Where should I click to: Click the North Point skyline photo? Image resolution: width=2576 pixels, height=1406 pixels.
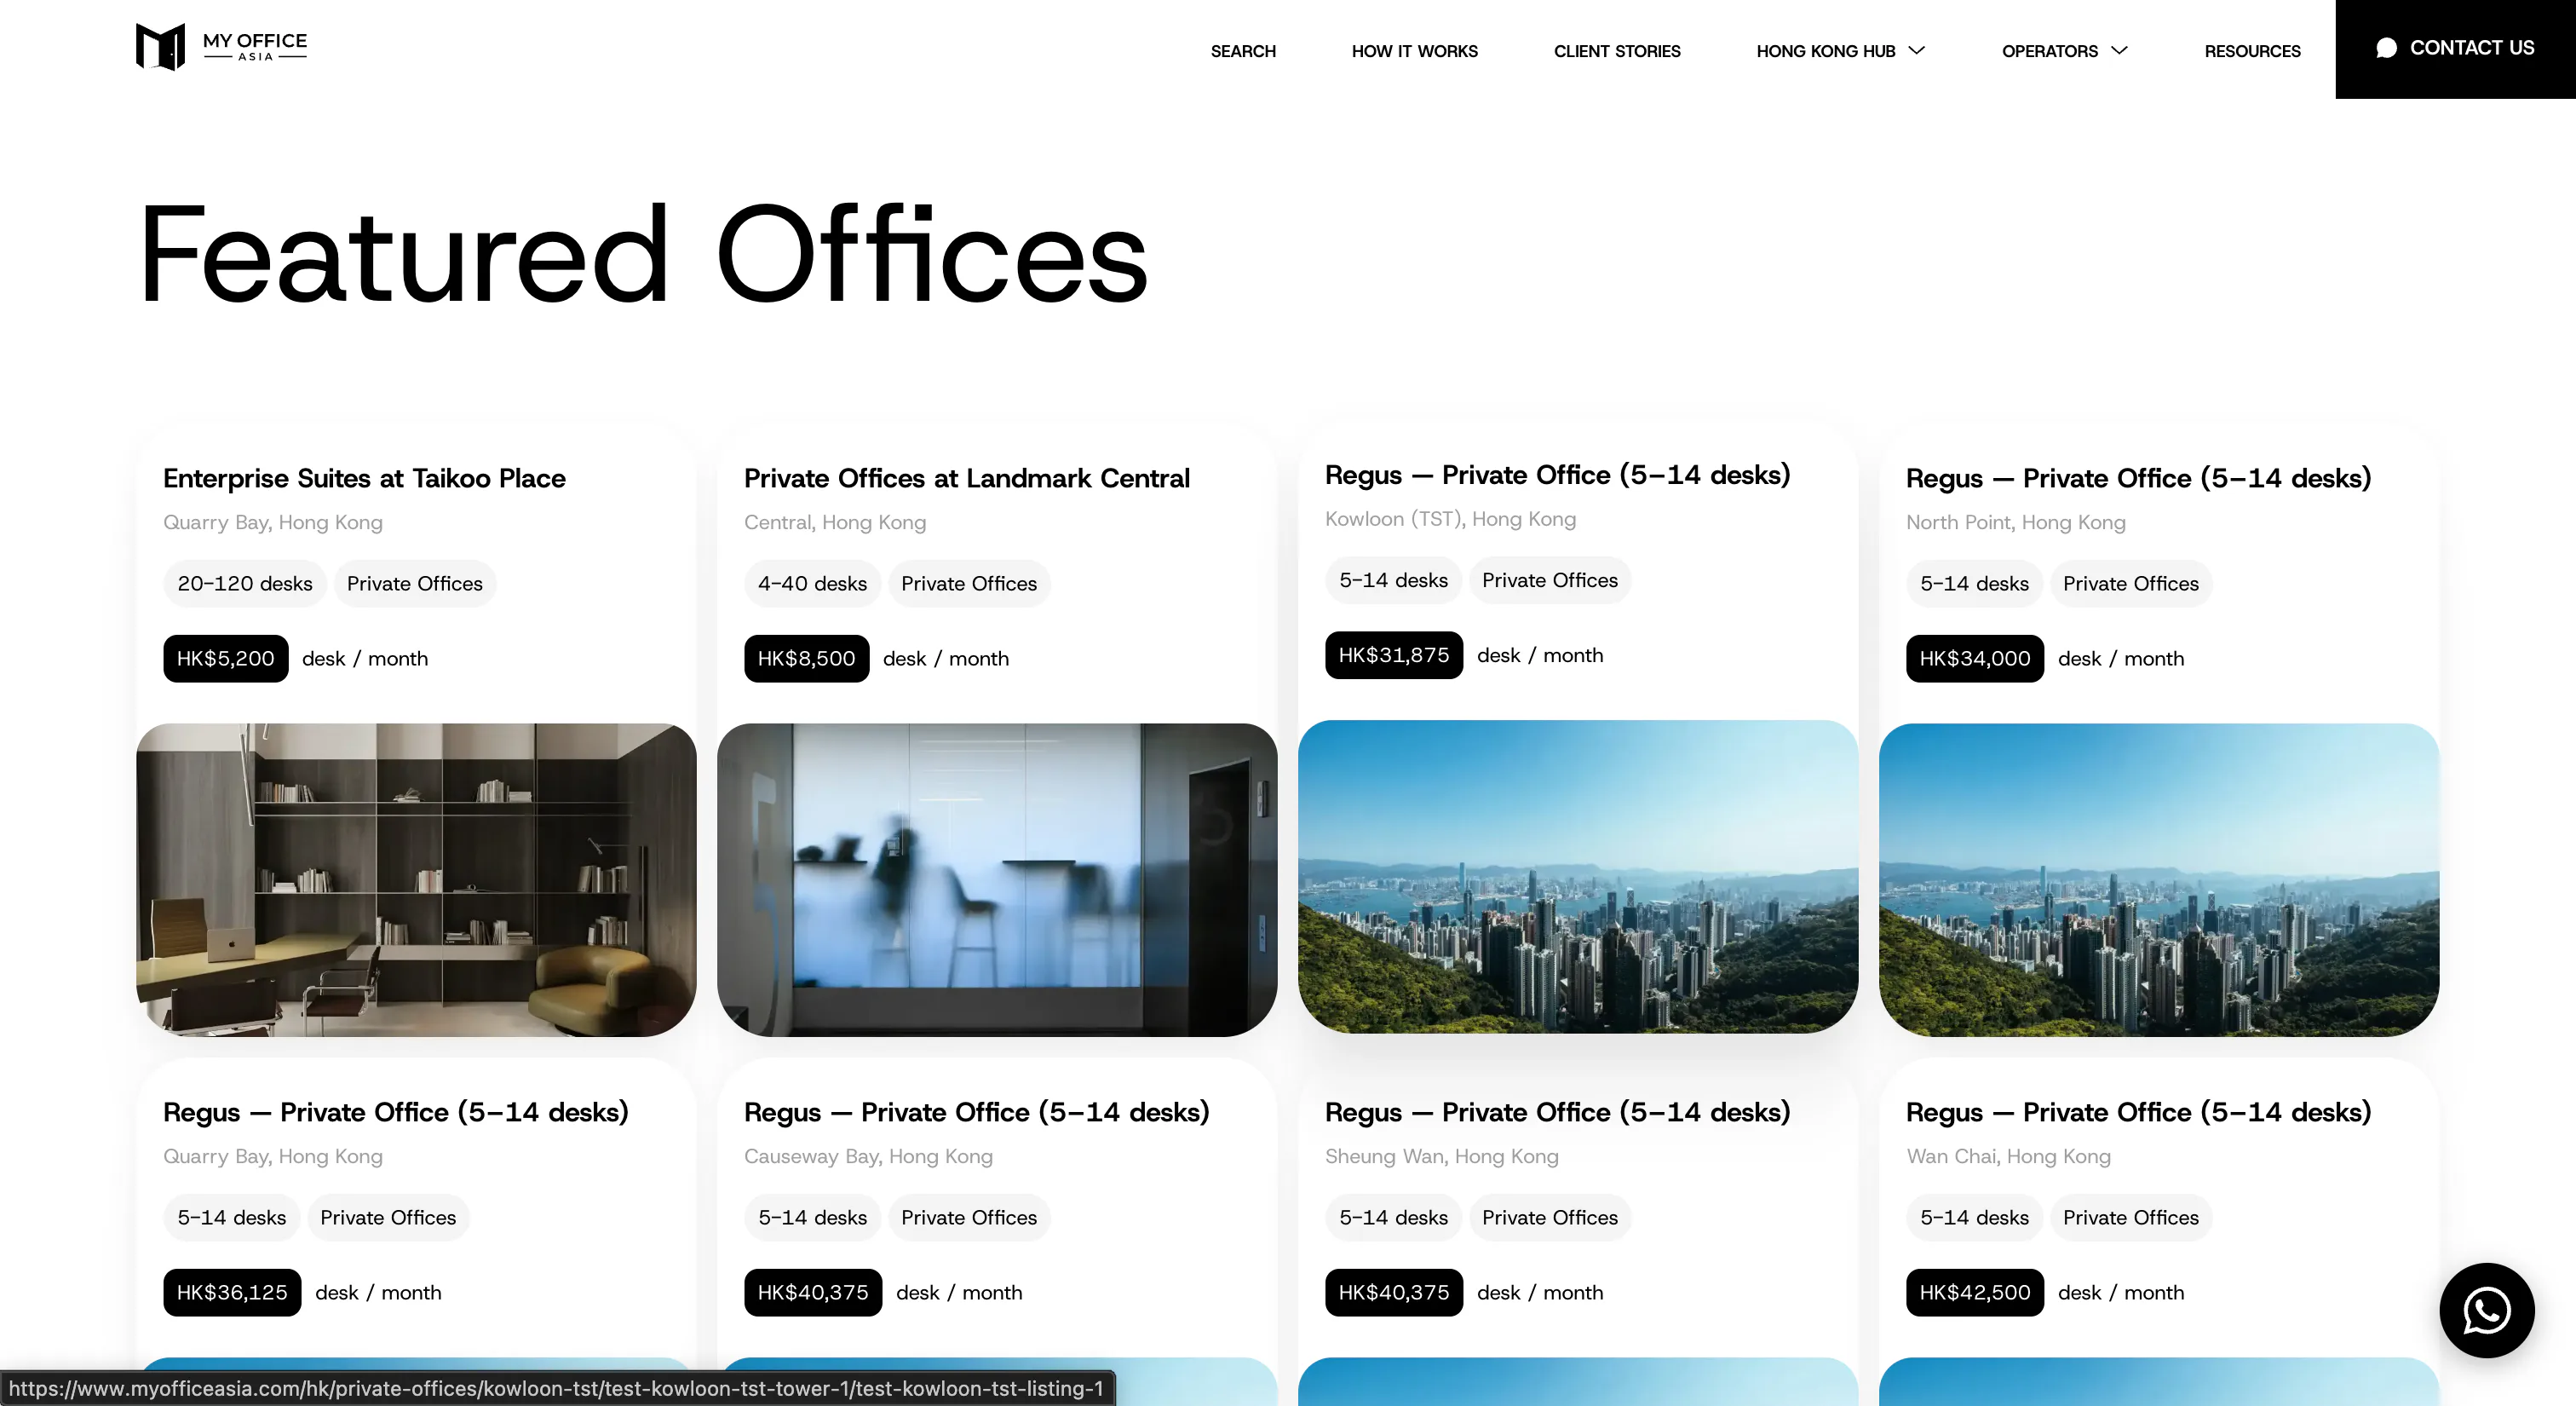pos(2159,879)
